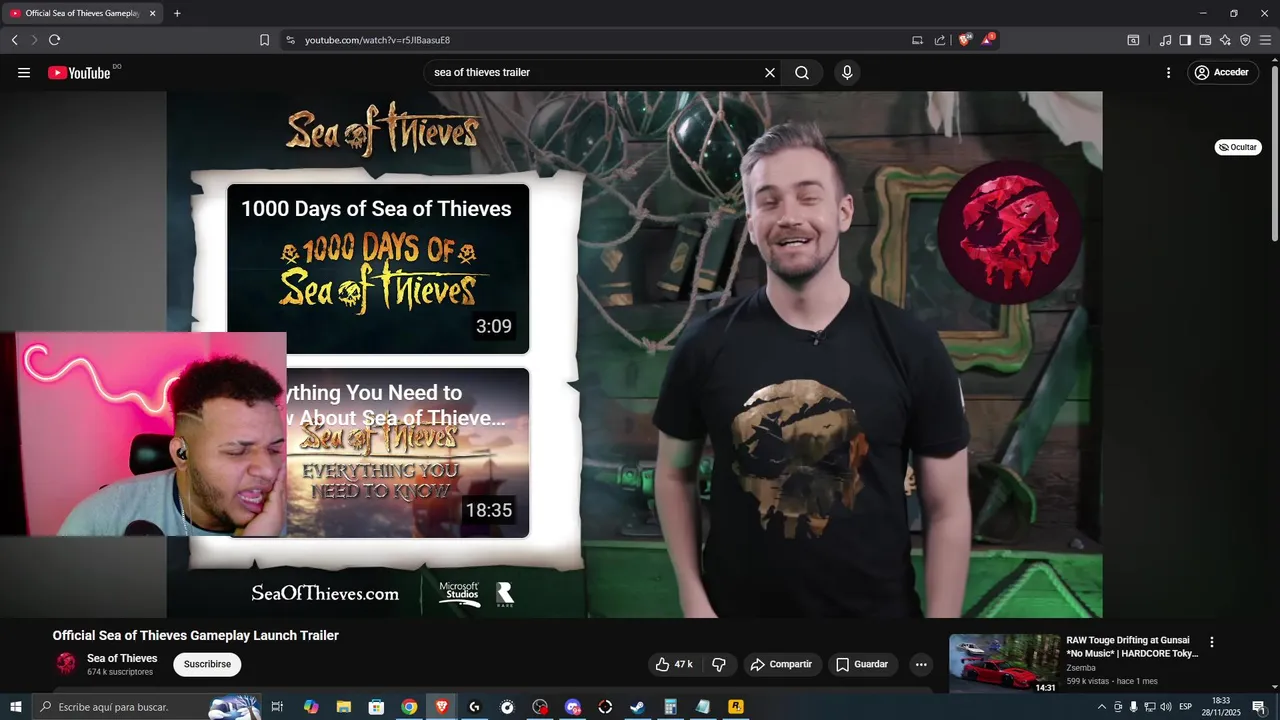
Task: Open RAW Touge Drifting video thumbnail
Action: pyautogui.click(x=1004, y=663)
